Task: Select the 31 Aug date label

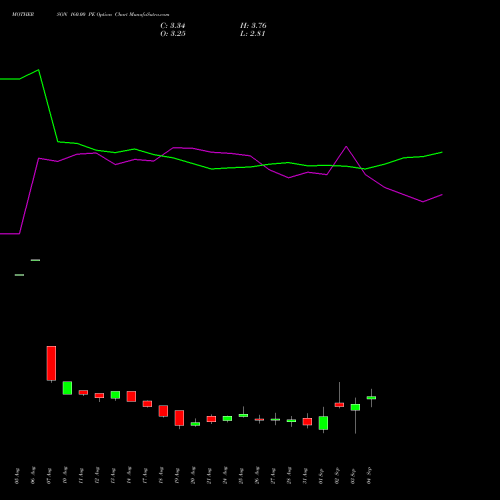Action: click(x=305, y=476)
